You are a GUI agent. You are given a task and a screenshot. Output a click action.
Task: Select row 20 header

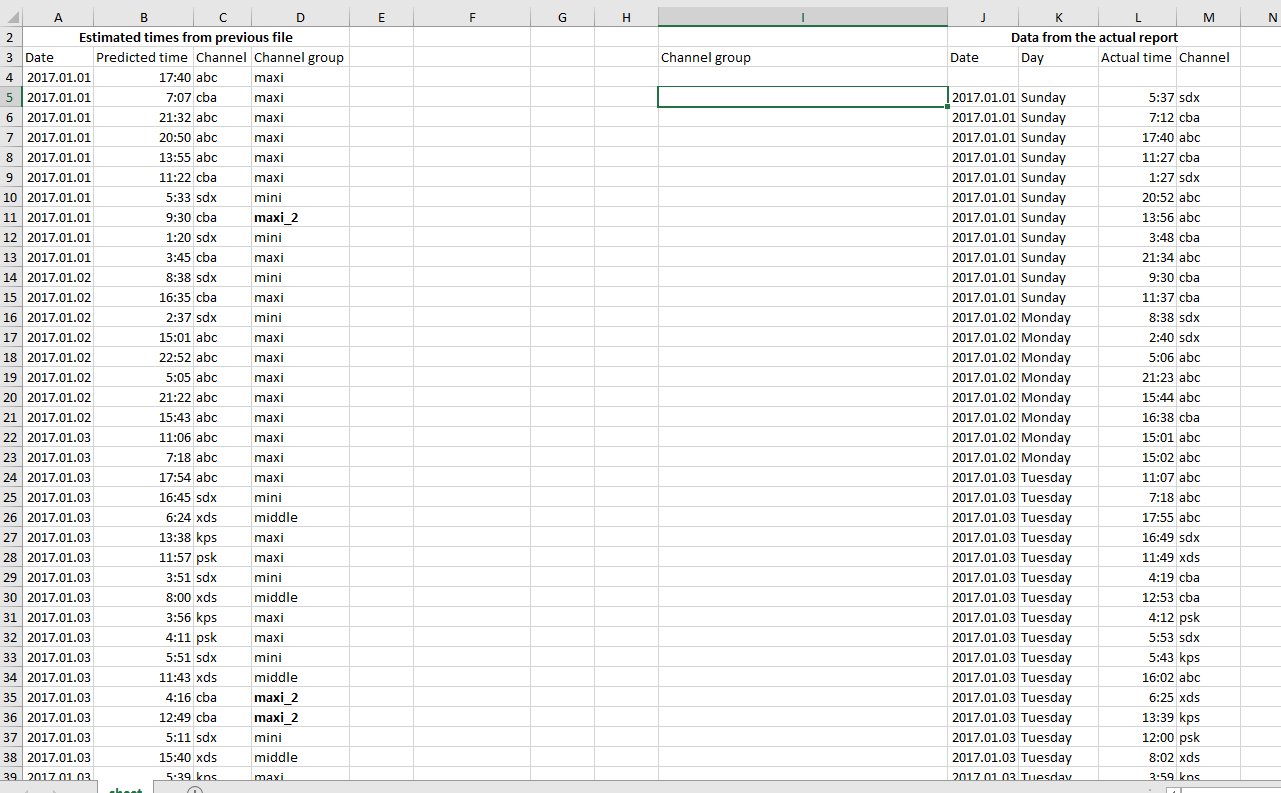pyautogui.click(x=11, y=397)
